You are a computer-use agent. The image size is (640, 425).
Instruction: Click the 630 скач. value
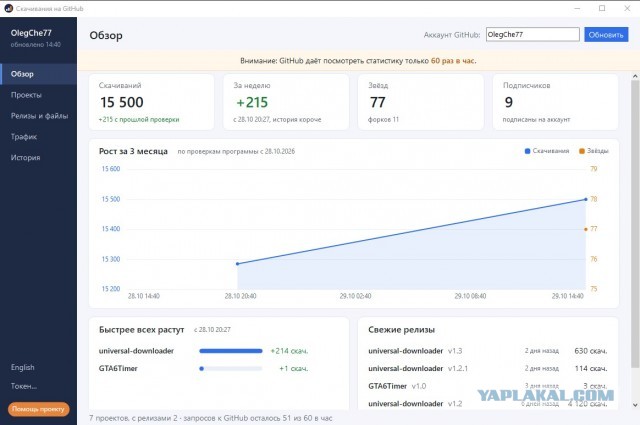pyautogui.click(x=591, y=351)
